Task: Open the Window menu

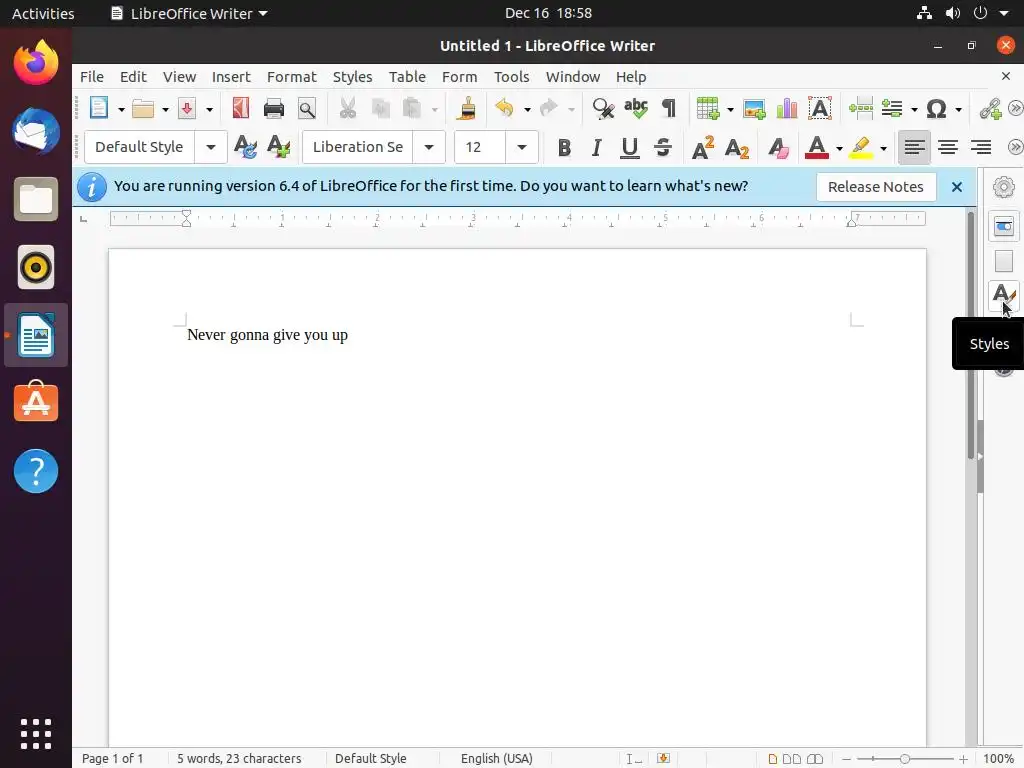Action: click(x=573, y=77)
